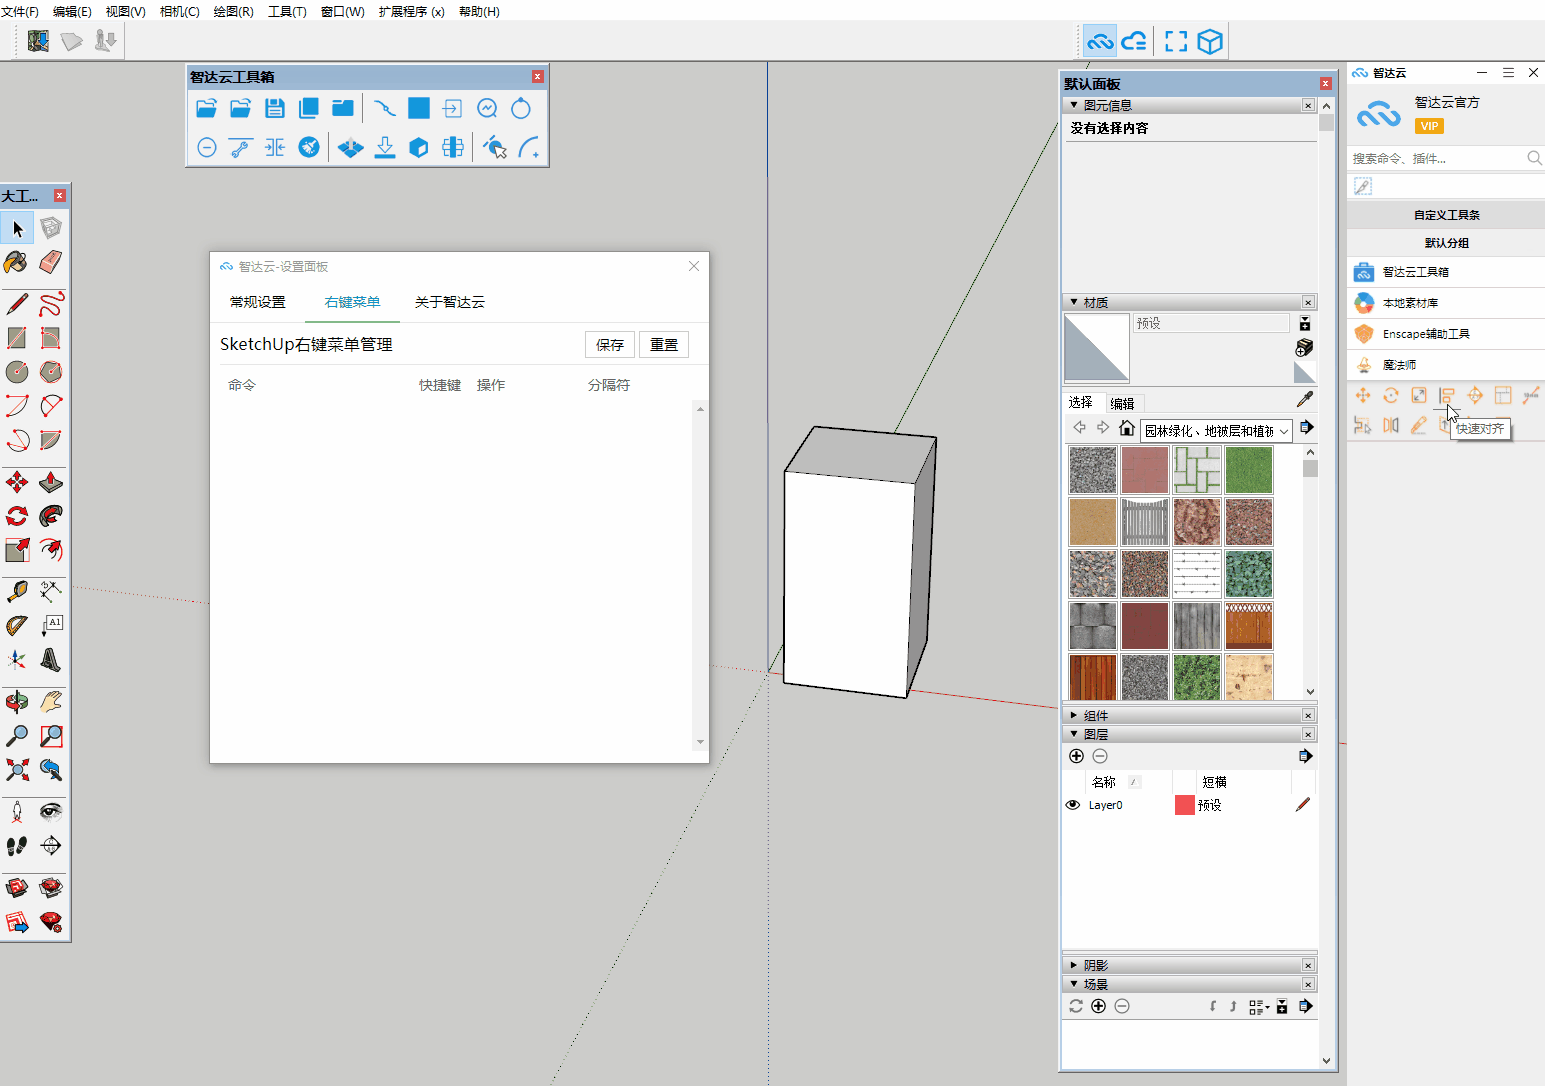Open the 关于智达云 tab
The image size is (1545, 1086).
pyautogui.click(x=449, y=302)
